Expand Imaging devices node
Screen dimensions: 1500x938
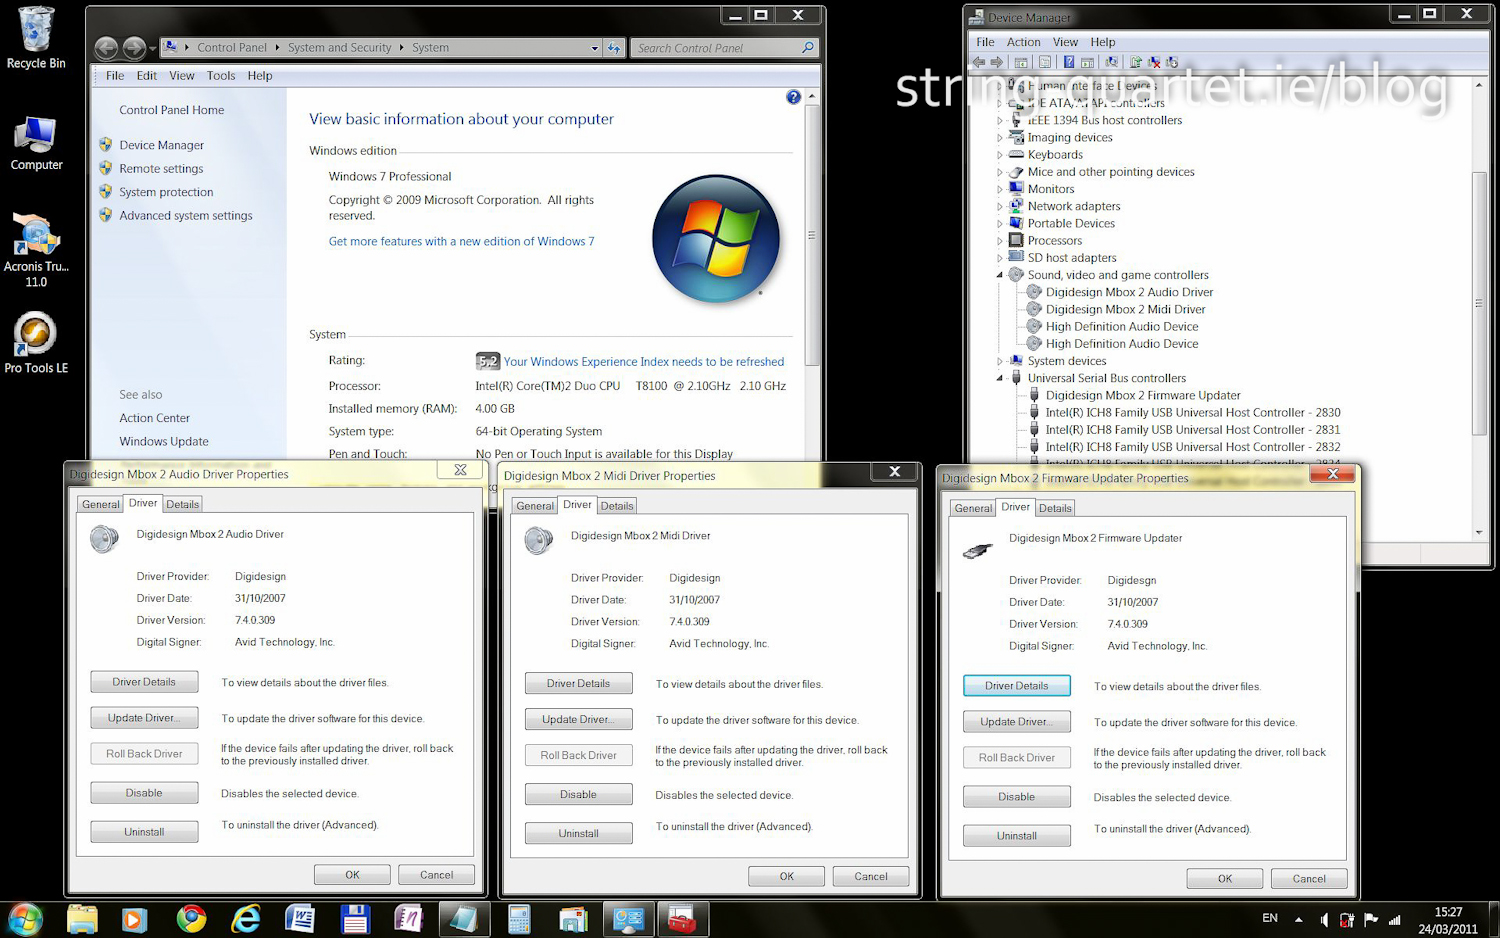pyautogui.click(x=999, y=138)
